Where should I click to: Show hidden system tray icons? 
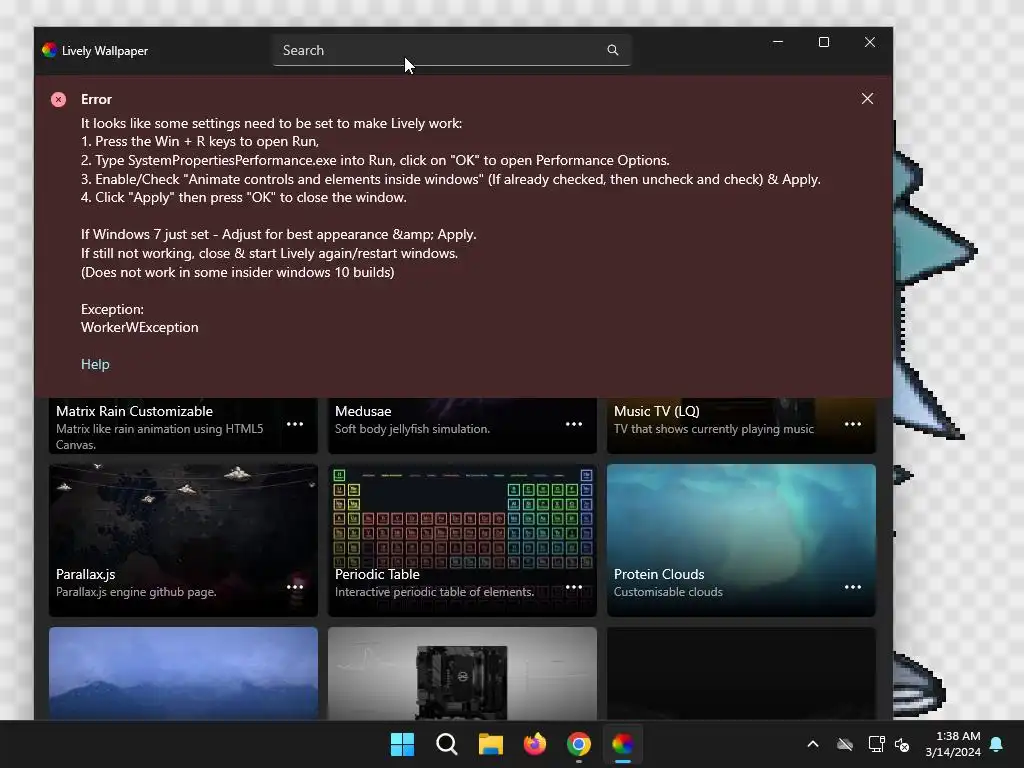tap(813, 744)
